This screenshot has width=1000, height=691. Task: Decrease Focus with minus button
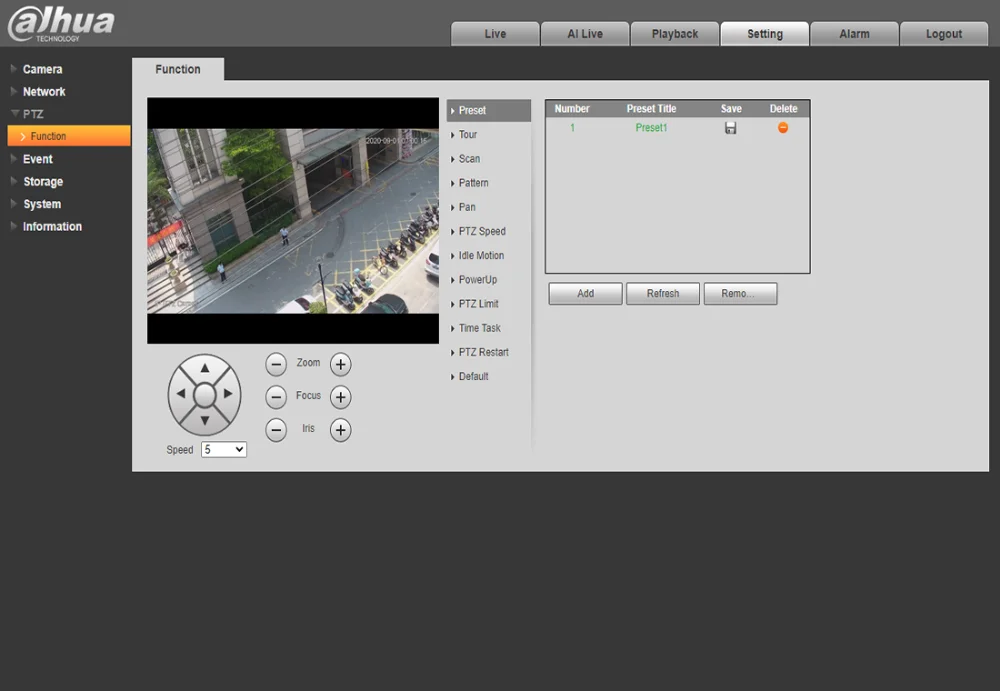point(276,397)
